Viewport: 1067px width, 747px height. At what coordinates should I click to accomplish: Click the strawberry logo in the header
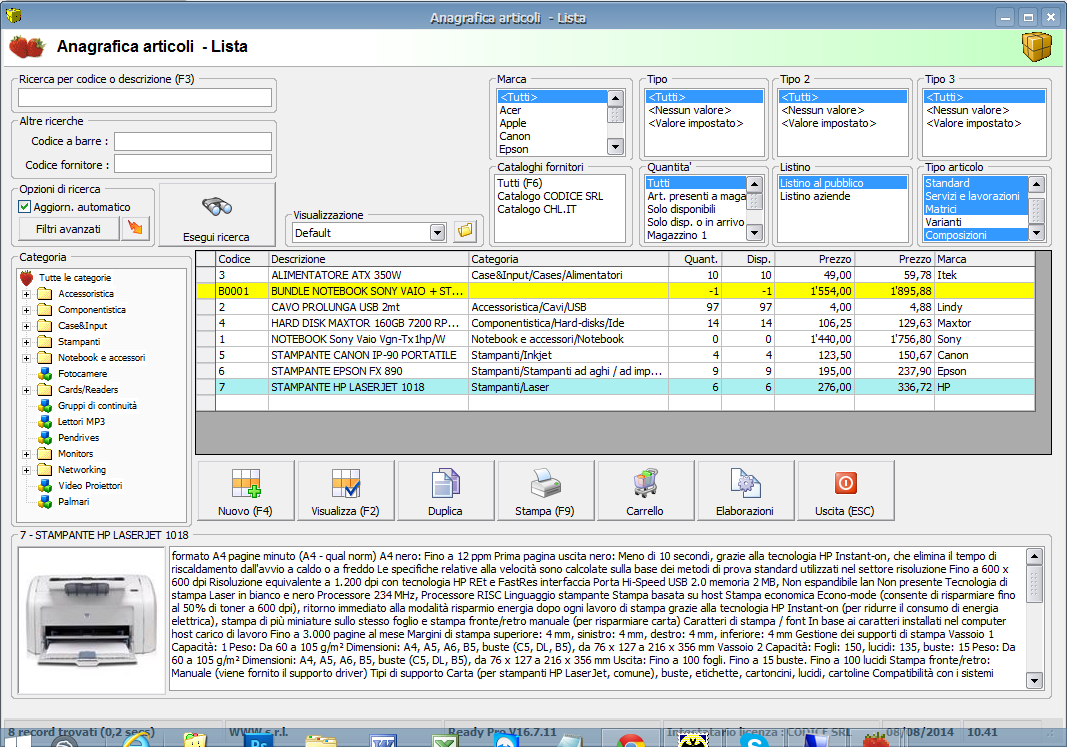point(27,47)
